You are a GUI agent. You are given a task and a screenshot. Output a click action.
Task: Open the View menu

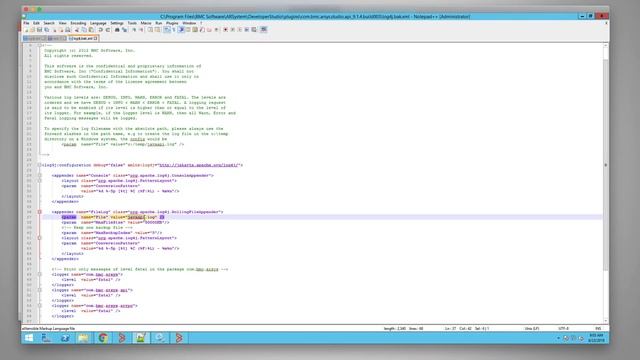pos(62,23)
